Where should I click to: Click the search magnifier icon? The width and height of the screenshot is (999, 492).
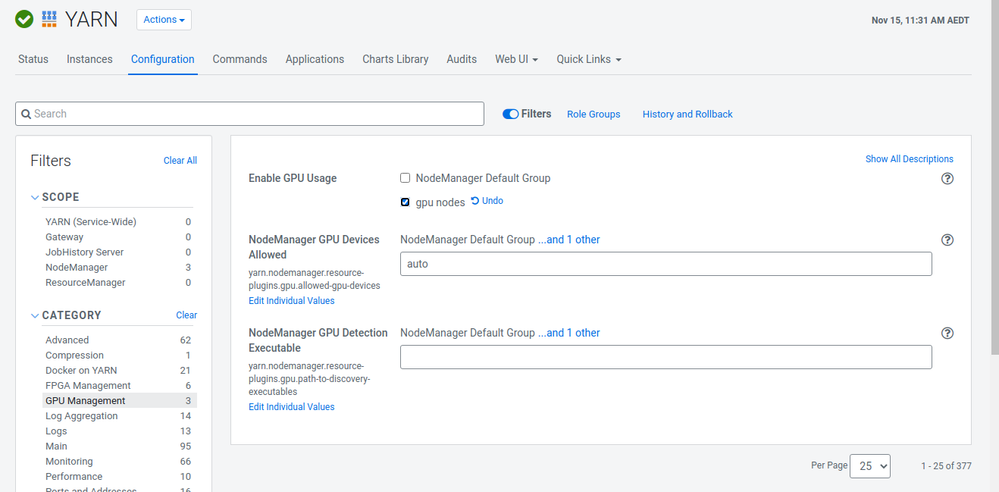tap(26, 114)
